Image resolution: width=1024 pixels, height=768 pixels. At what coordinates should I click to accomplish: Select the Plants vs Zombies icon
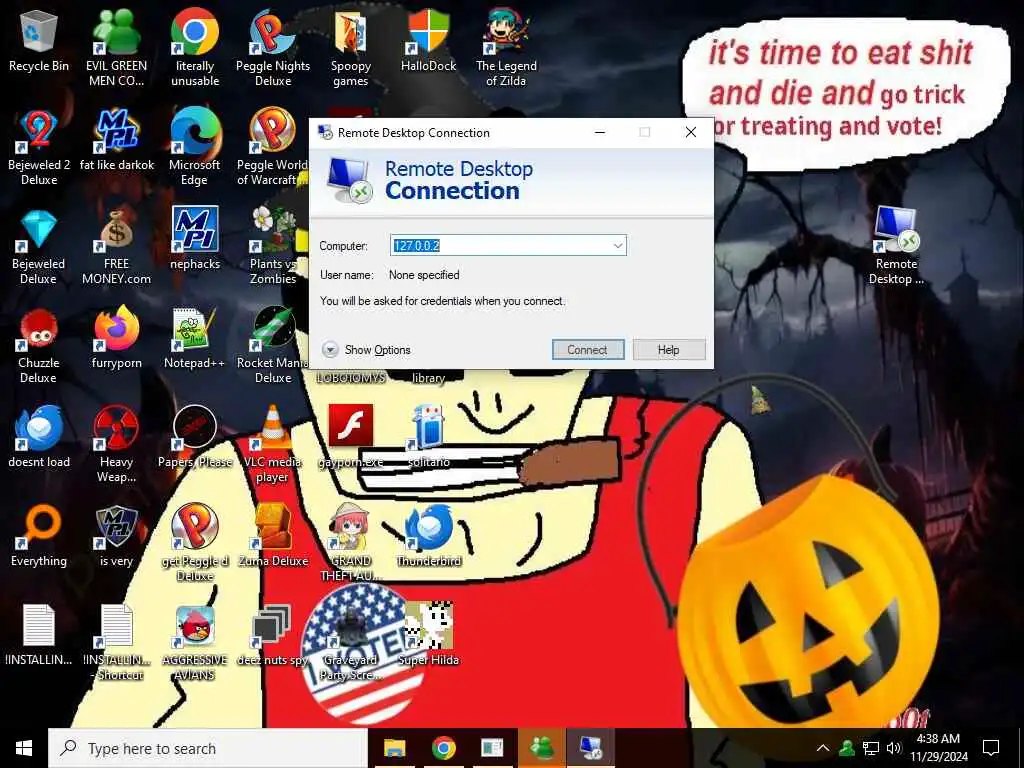(x=273, y=246)
